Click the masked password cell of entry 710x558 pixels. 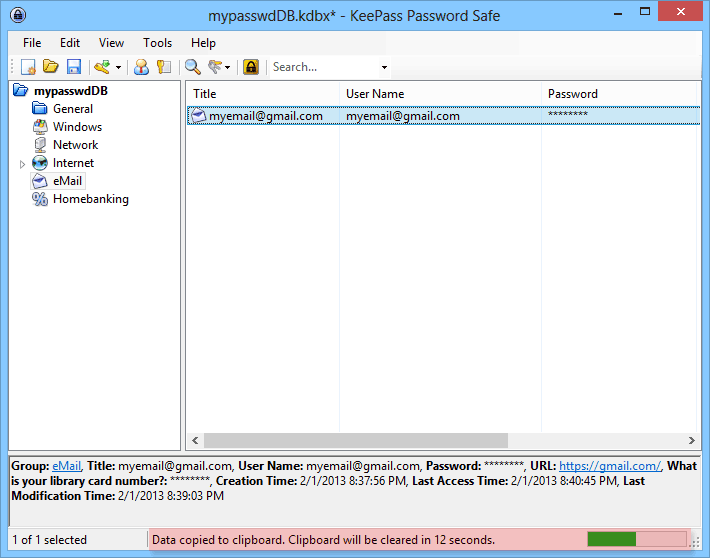568,115
